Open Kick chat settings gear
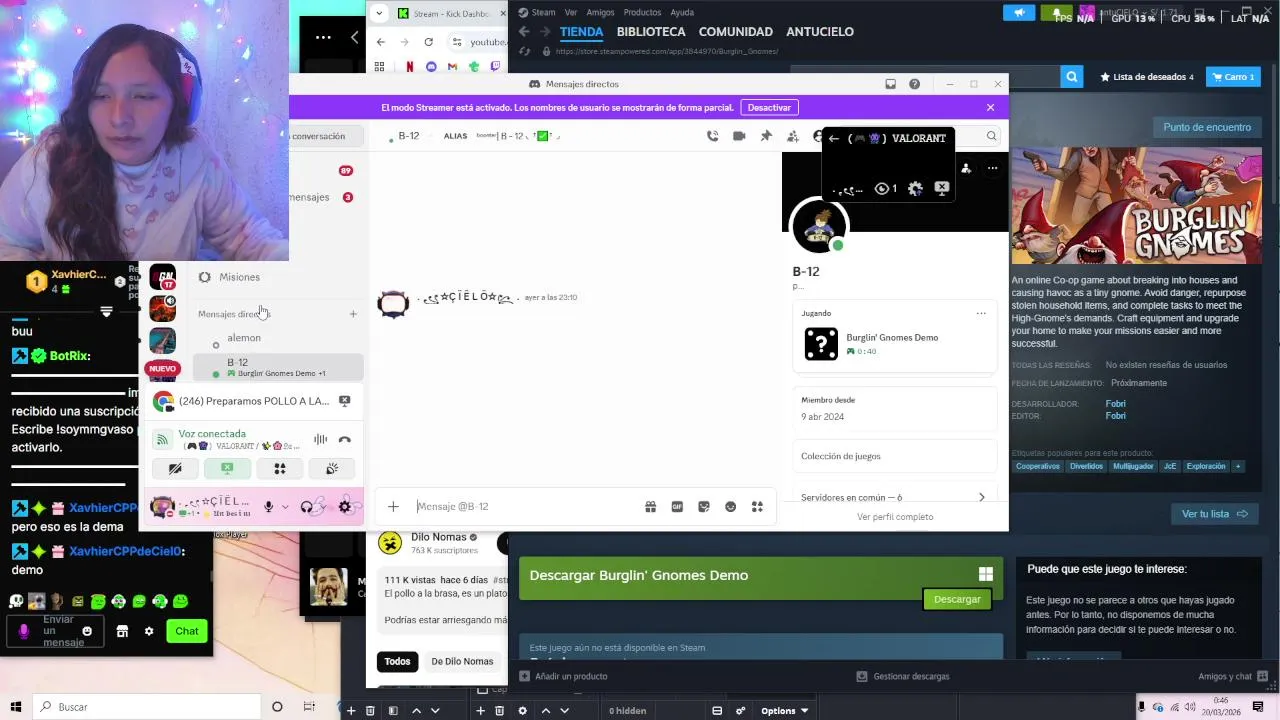This screenshot has height=720, width=1280. click(x=149, y=631)
